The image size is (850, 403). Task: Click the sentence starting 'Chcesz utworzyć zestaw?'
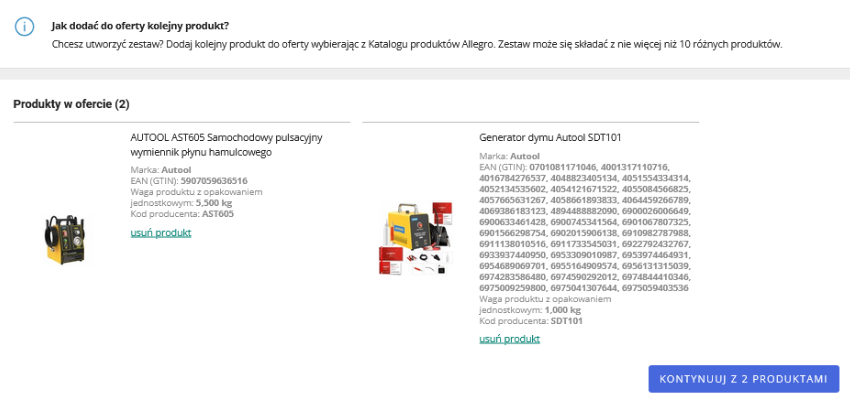point(417,44)
